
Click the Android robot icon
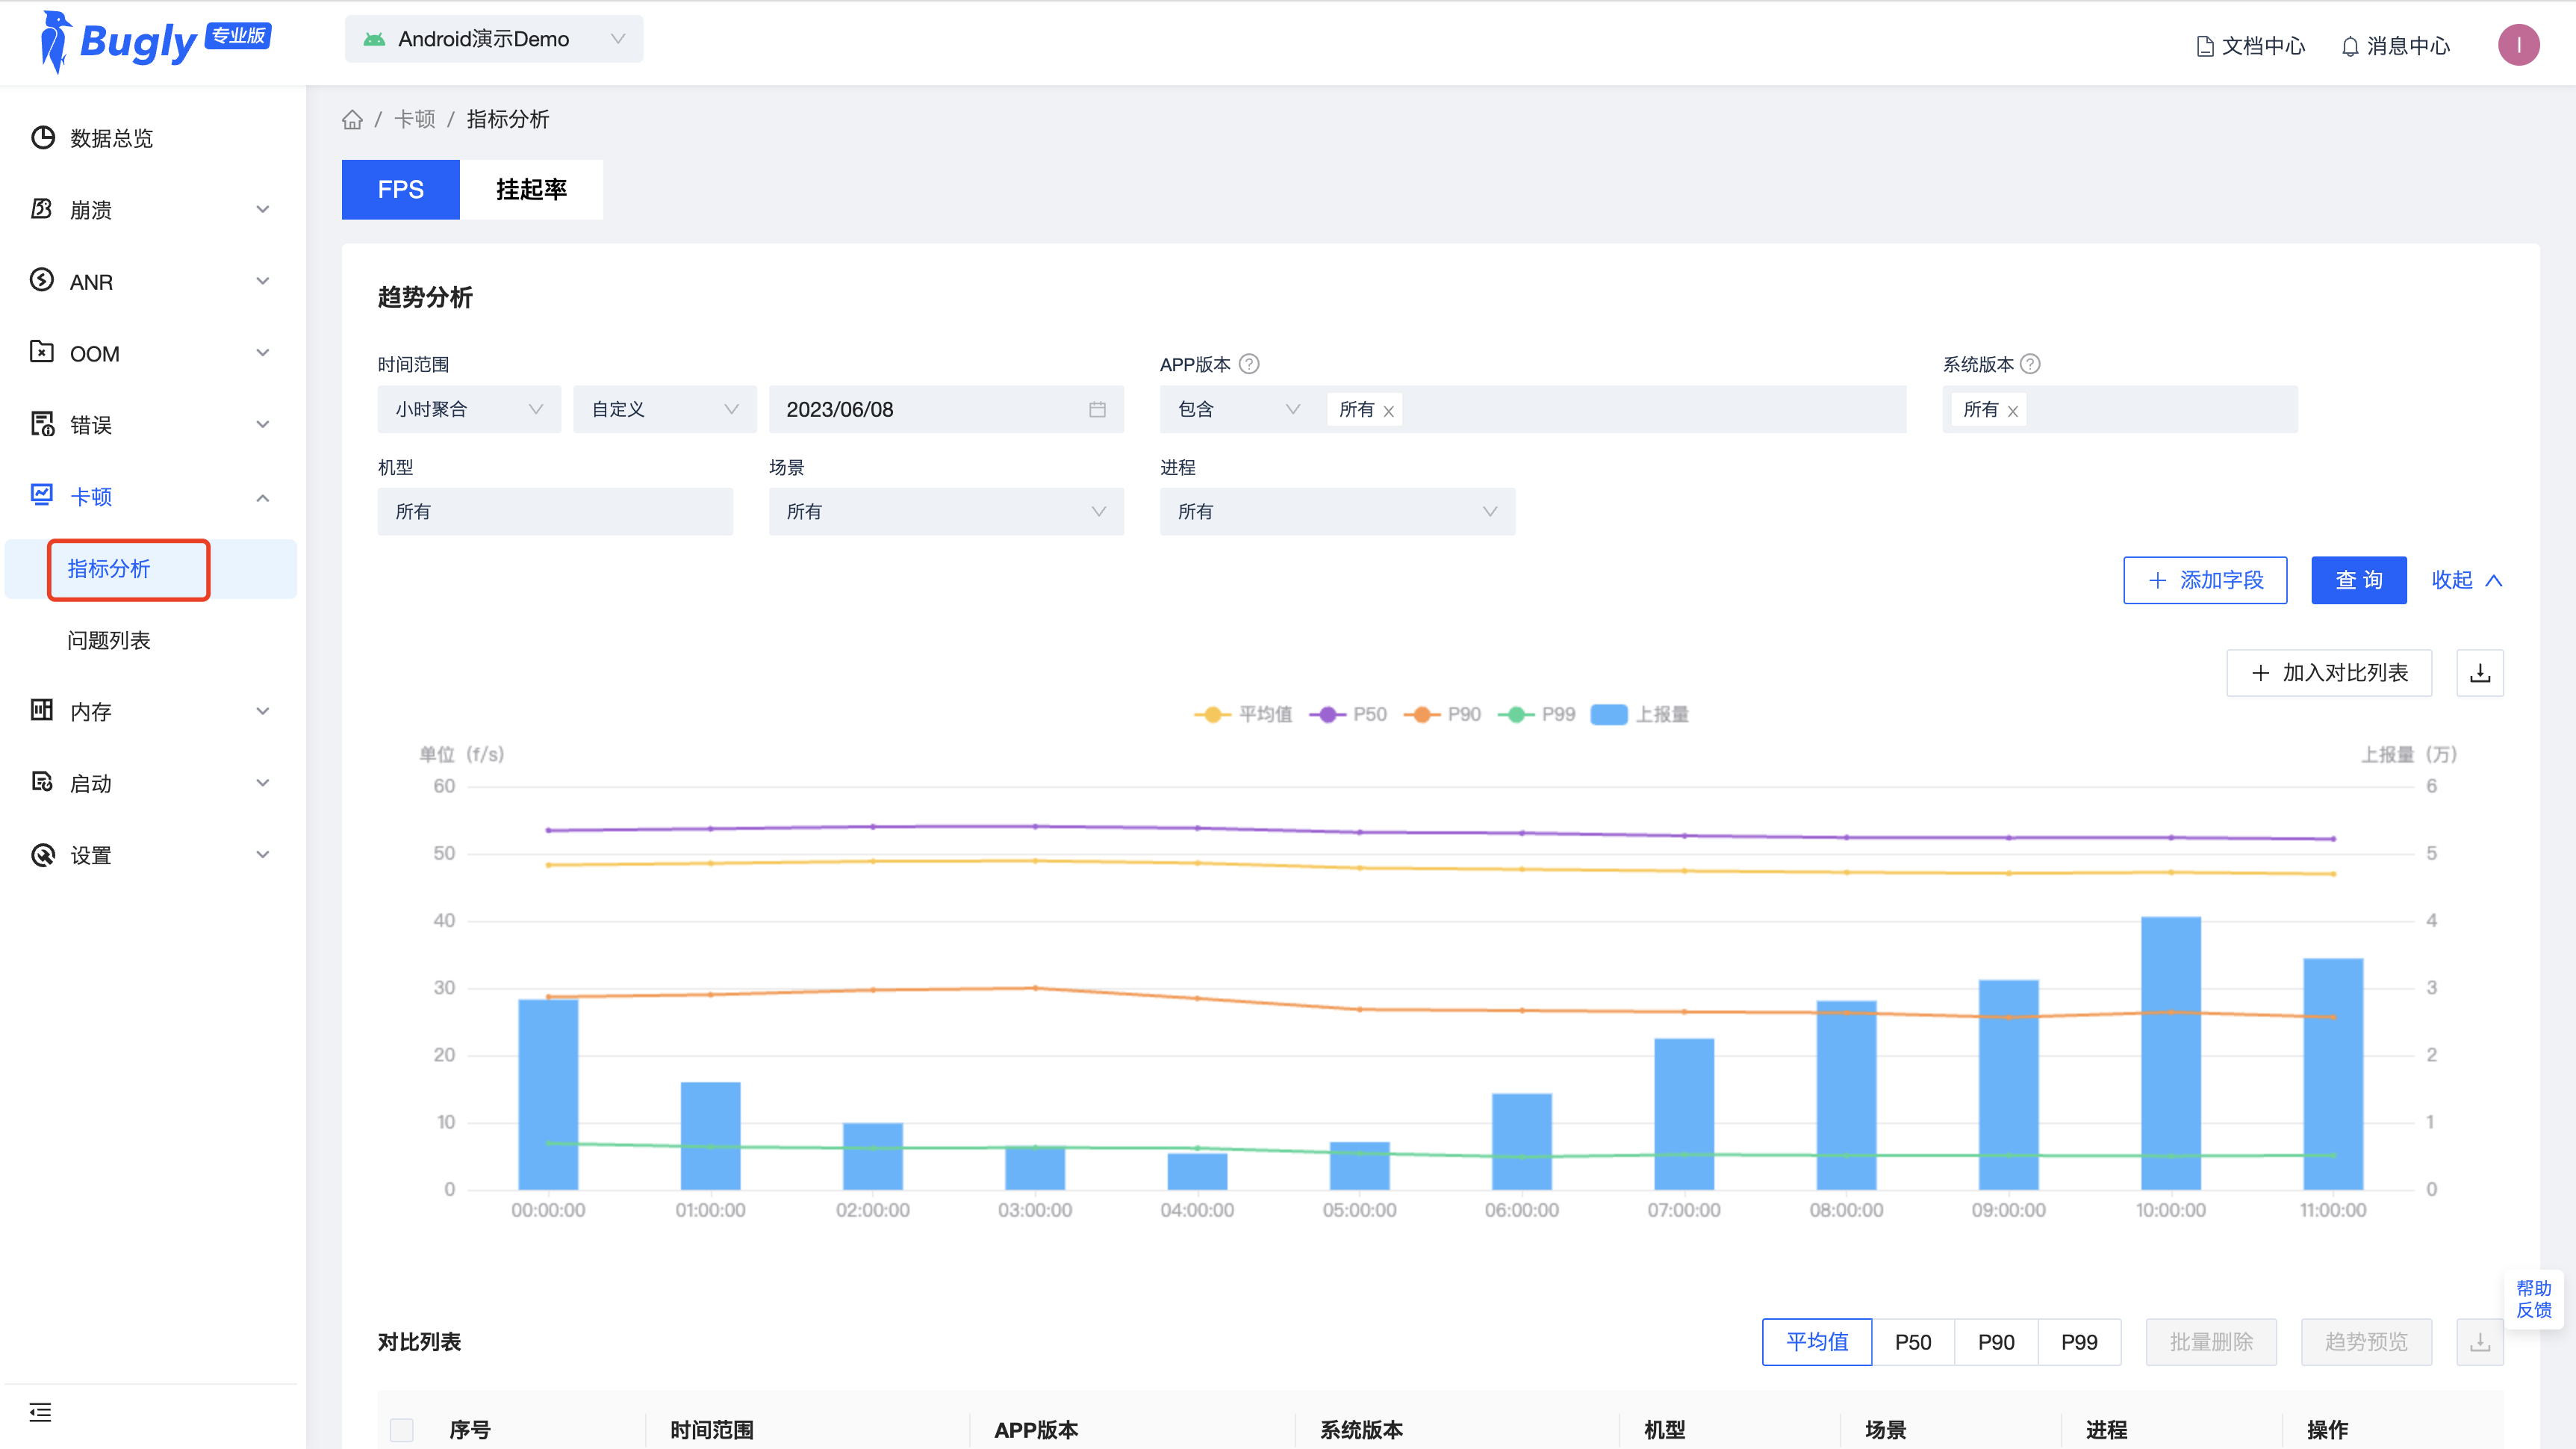374,39
